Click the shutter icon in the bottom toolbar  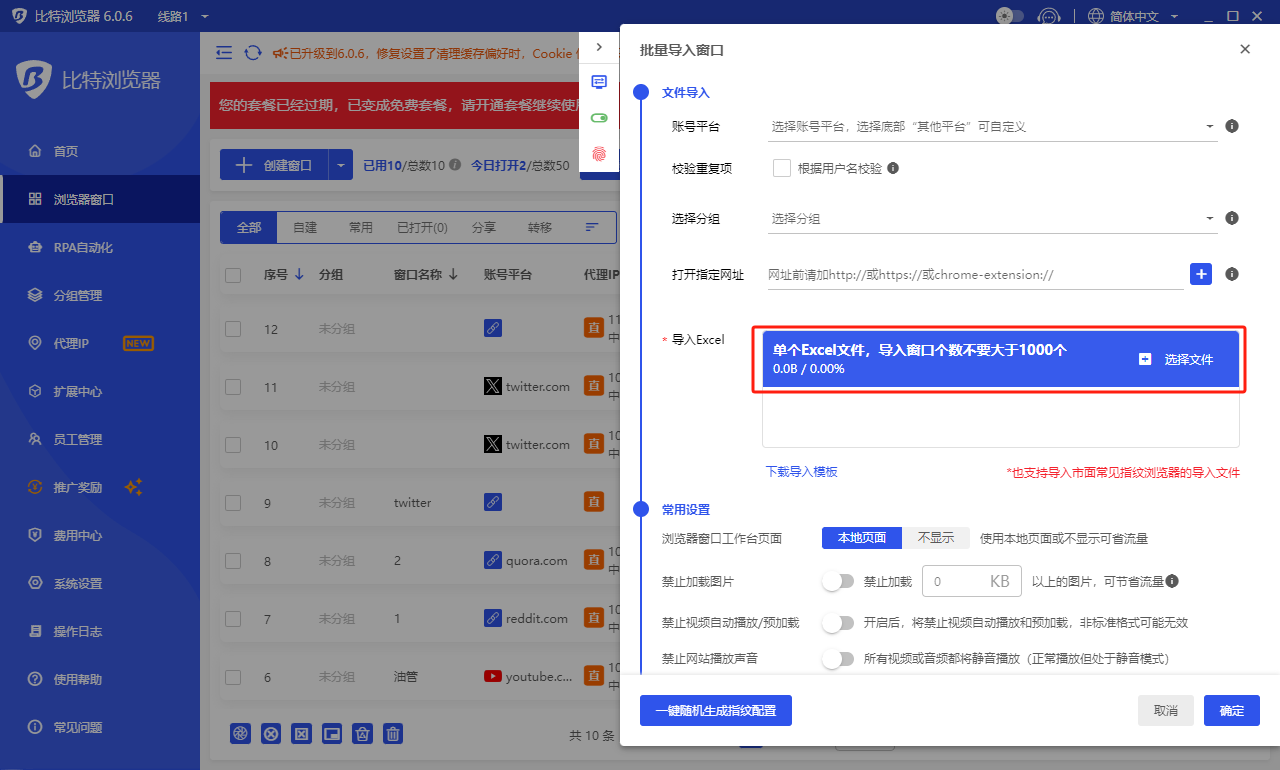pos(240,733)
